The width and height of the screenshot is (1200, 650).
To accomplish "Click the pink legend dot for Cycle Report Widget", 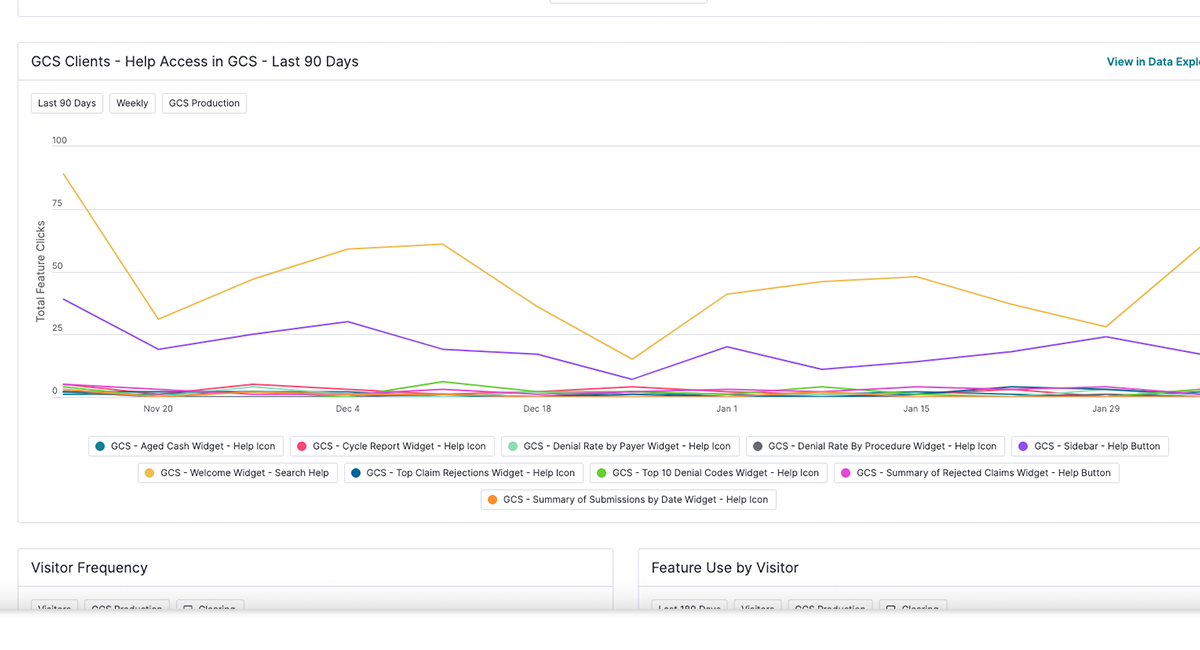I will point(302,446).
